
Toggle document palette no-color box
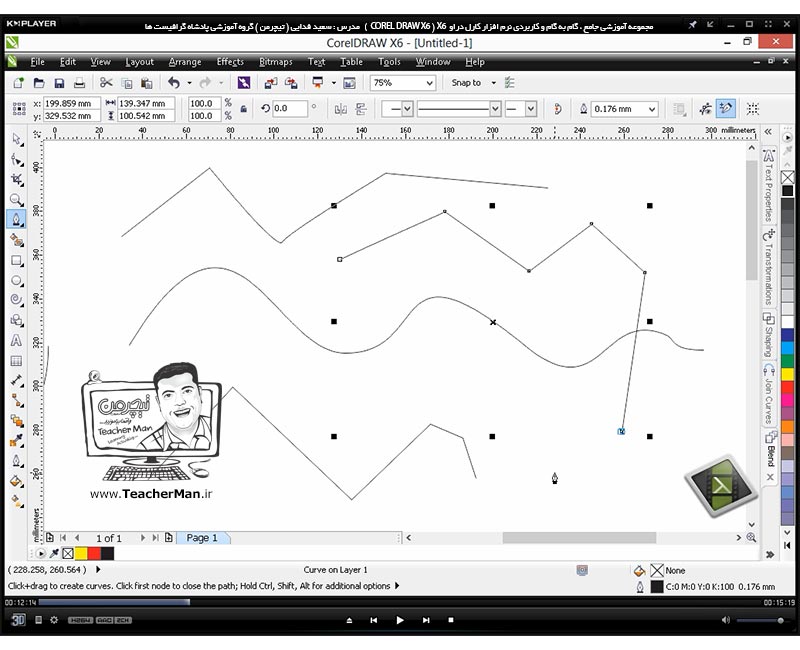tap(68, 554)
